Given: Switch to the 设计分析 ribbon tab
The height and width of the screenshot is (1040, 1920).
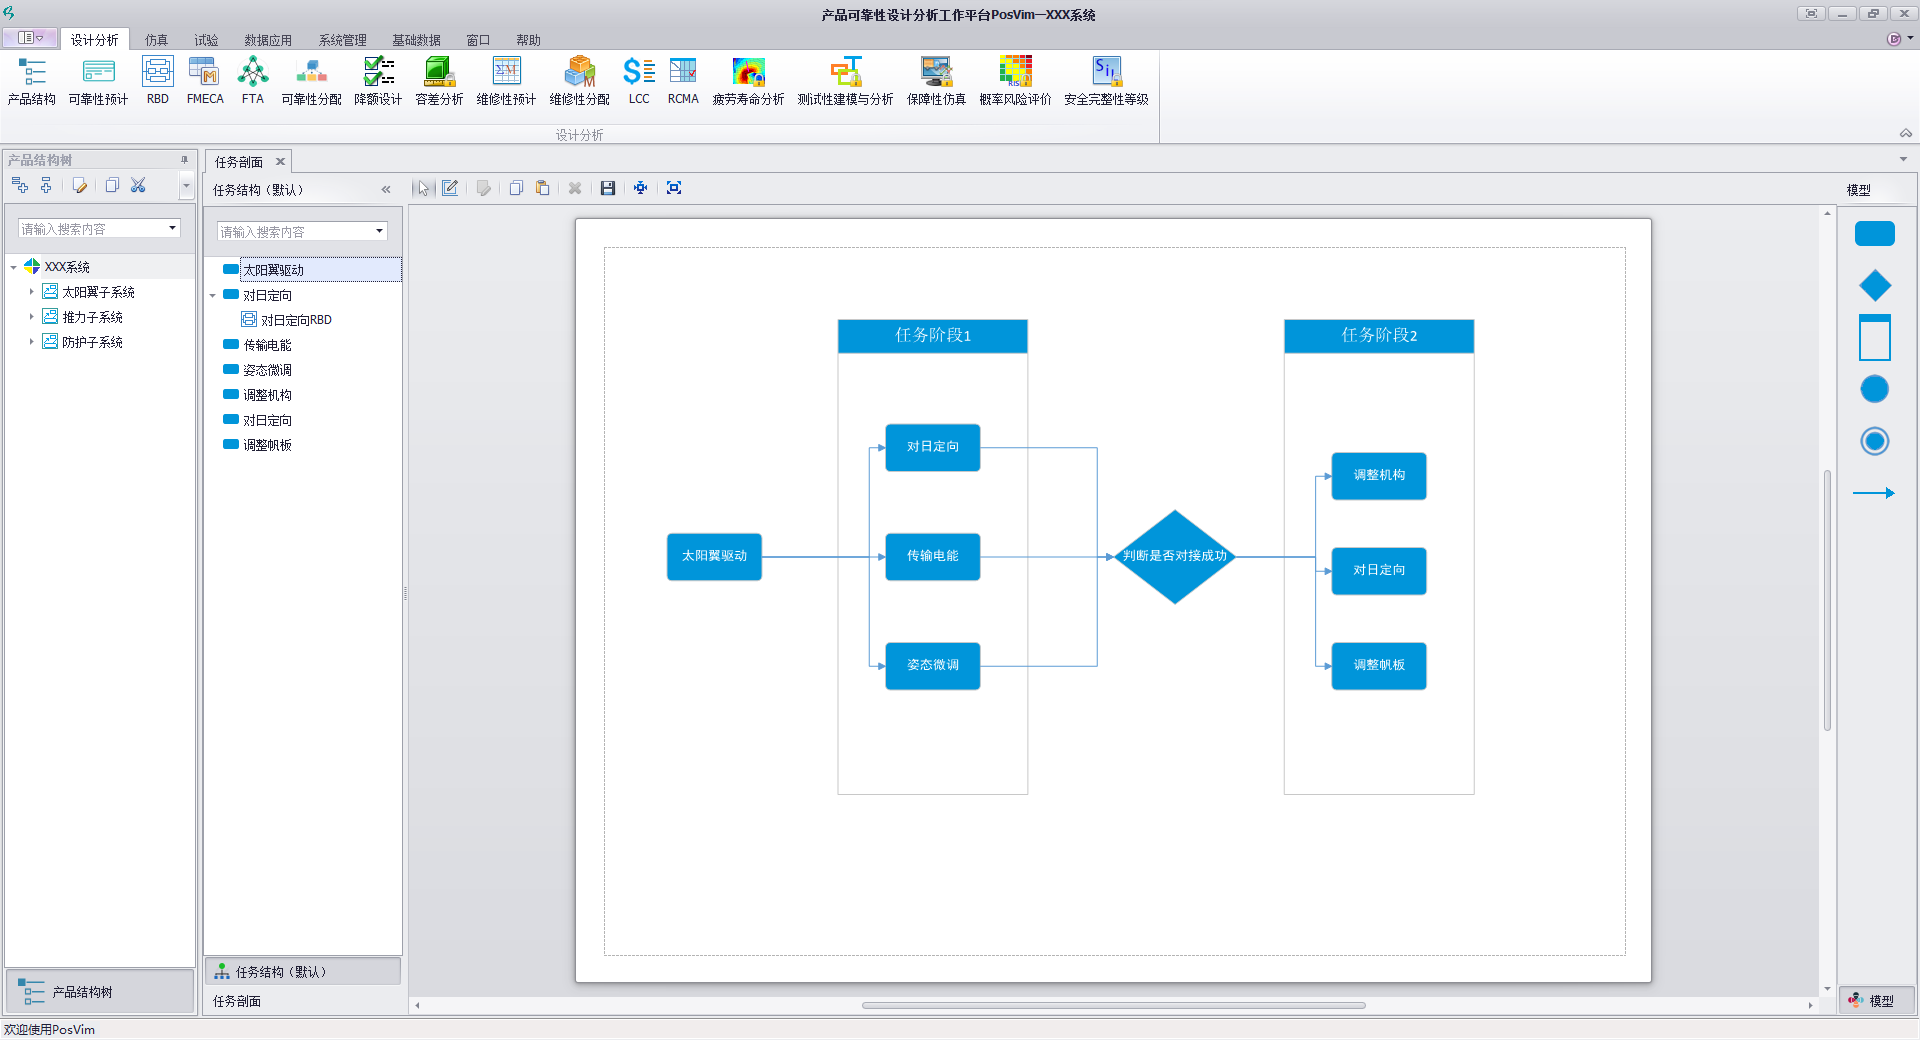Looking at the screenshot, I should (94, 40).
